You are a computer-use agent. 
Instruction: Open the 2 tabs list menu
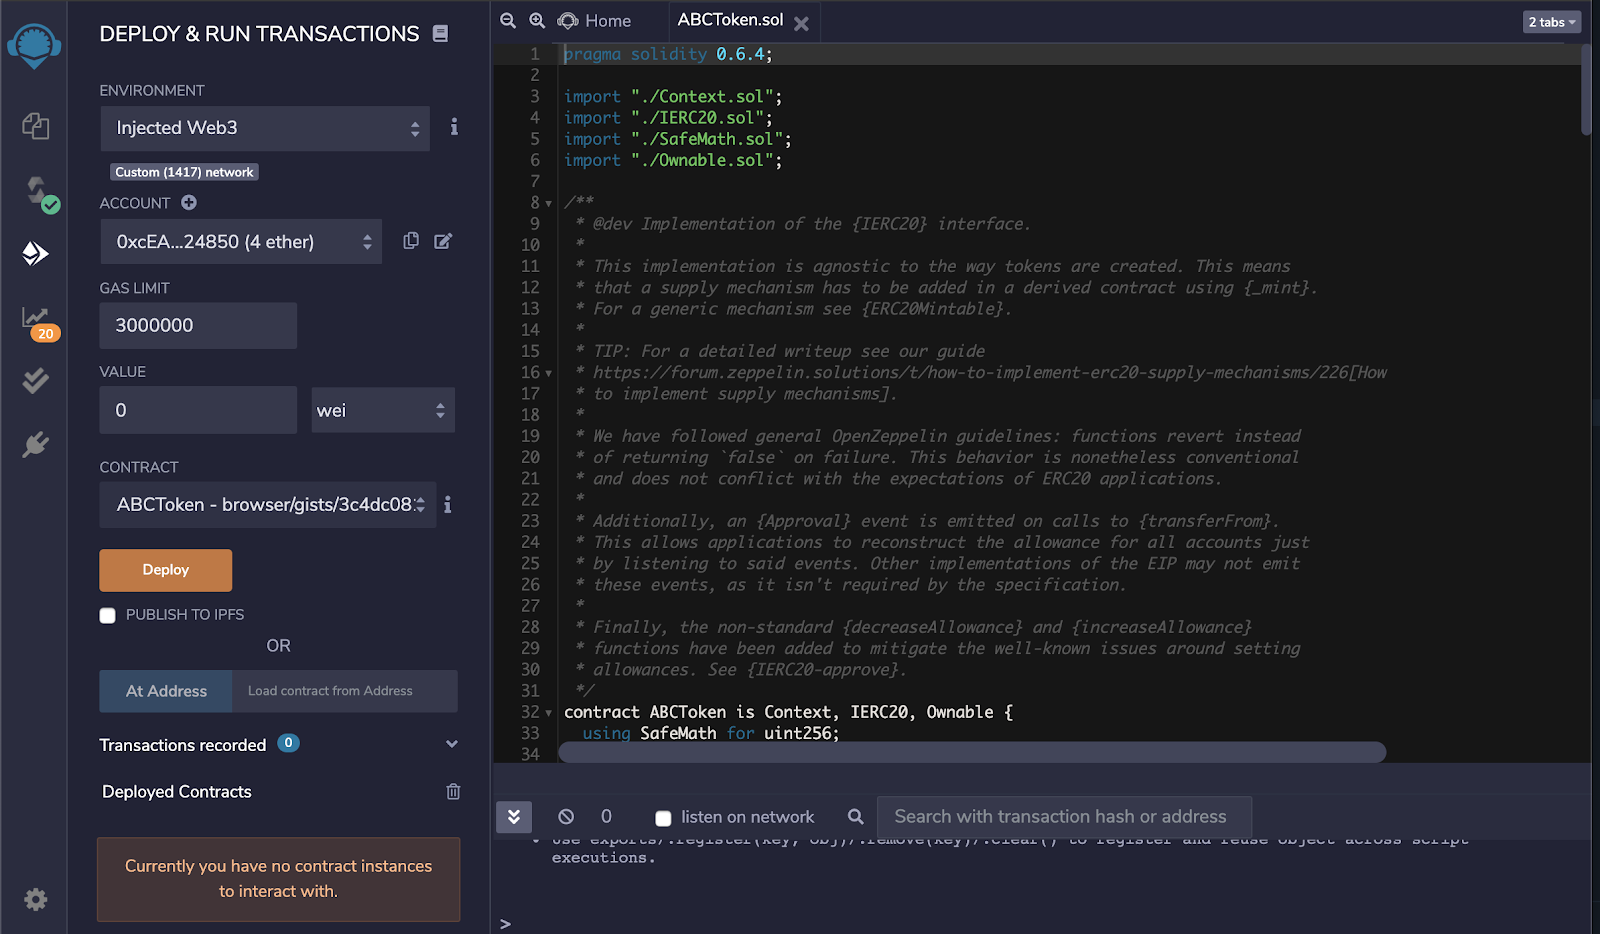click(1551, 22)
